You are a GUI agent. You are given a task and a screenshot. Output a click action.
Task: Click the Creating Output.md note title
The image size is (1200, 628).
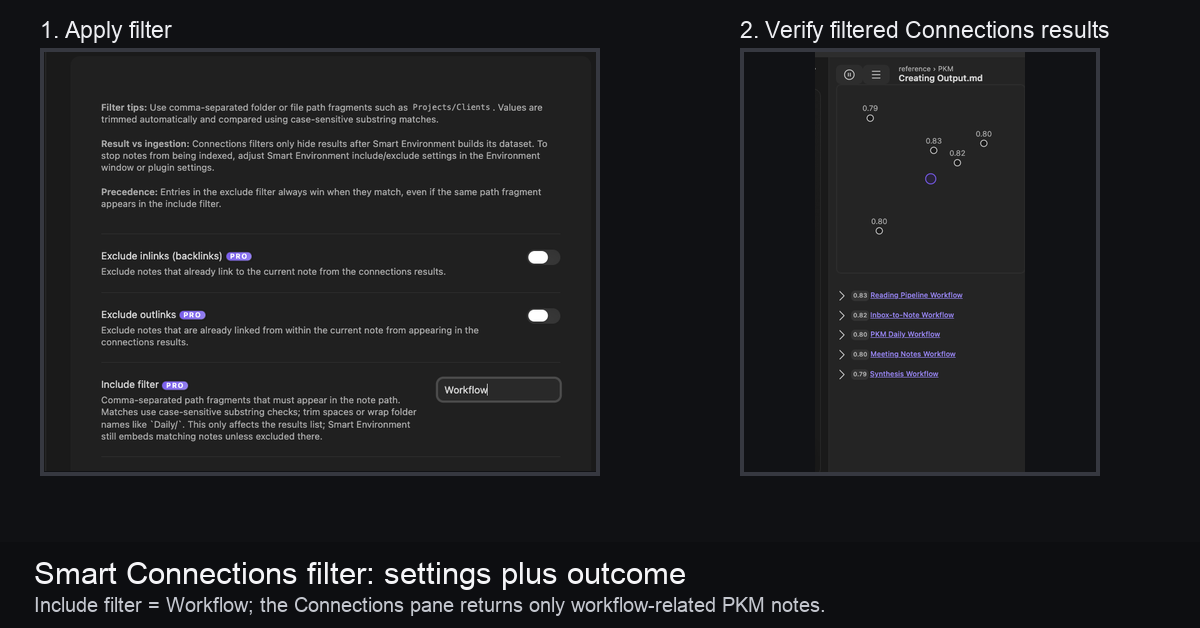click(x=940, y=78)
